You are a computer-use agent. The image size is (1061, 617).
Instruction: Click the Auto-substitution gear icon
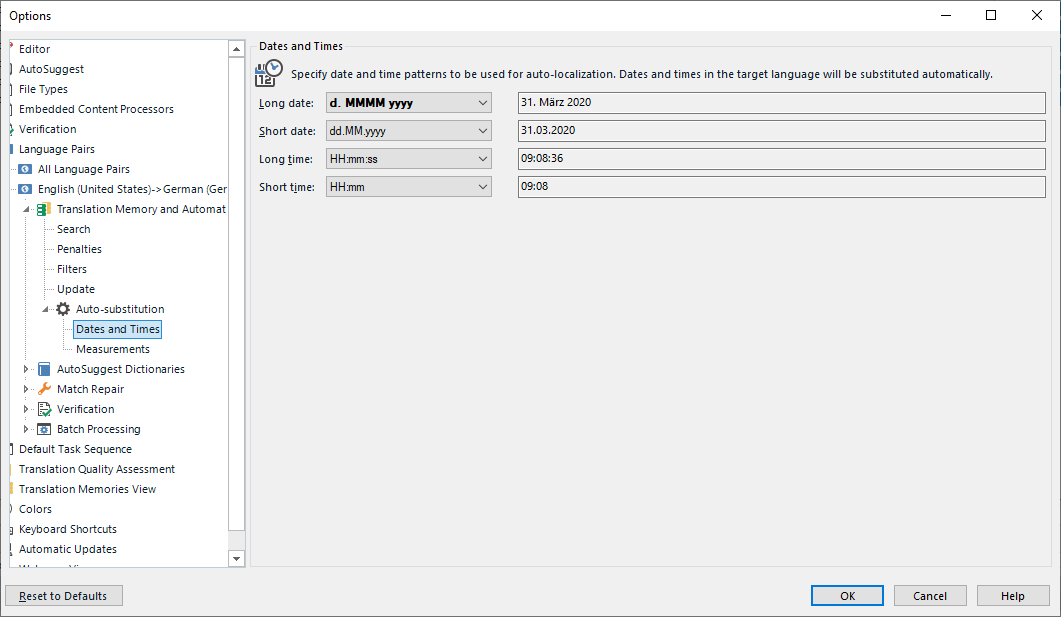coord(64,309)
